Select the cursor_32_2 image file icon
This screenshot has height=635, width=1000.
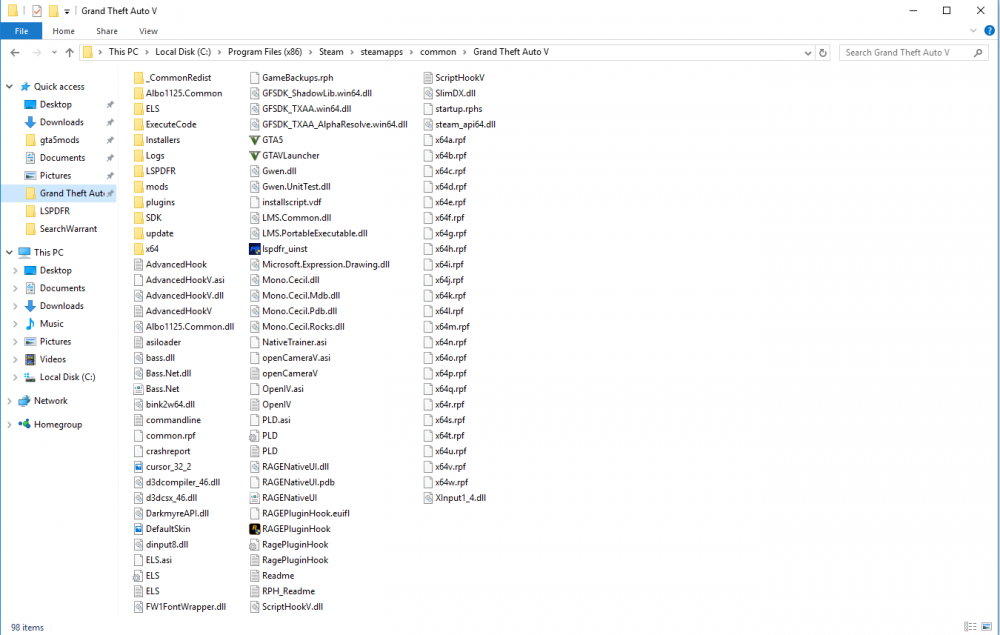(138, 467)
